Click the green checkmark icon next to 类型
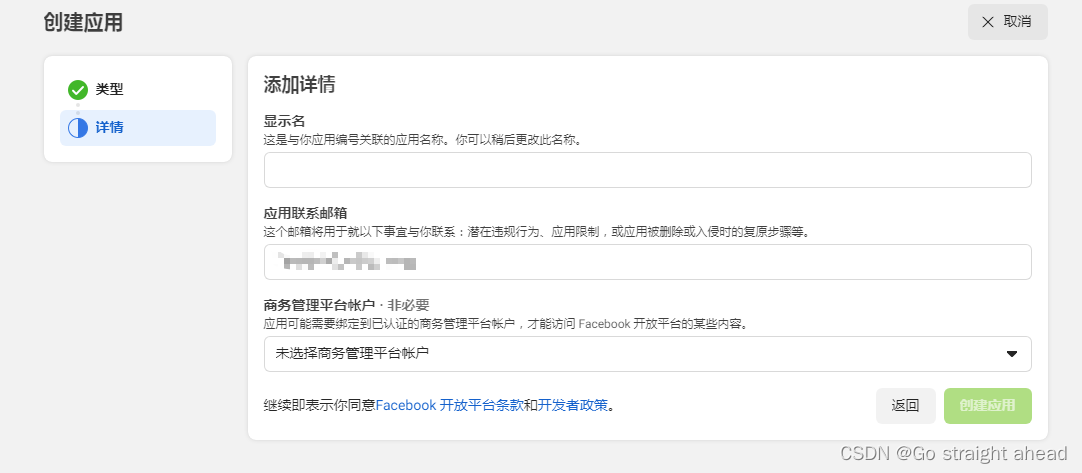This screenshot has height=473, width=1082. 77,90
